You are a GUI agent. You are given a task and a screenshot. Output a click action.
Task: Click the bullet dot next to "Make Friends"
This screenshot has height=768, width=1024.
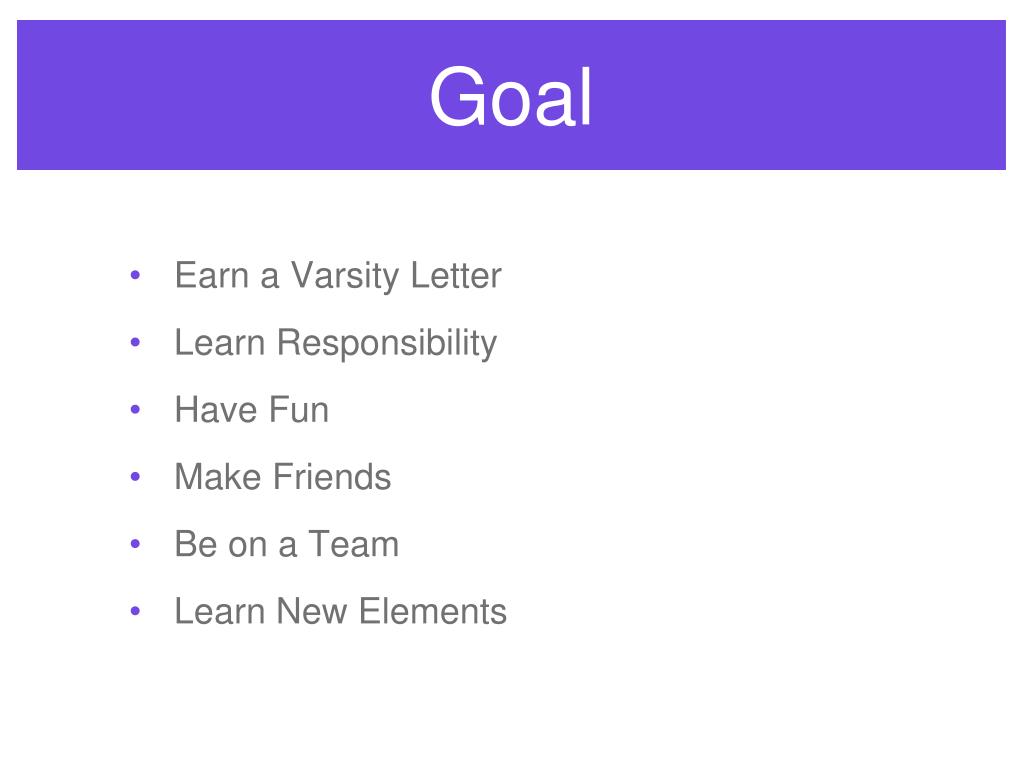(135, 477)
